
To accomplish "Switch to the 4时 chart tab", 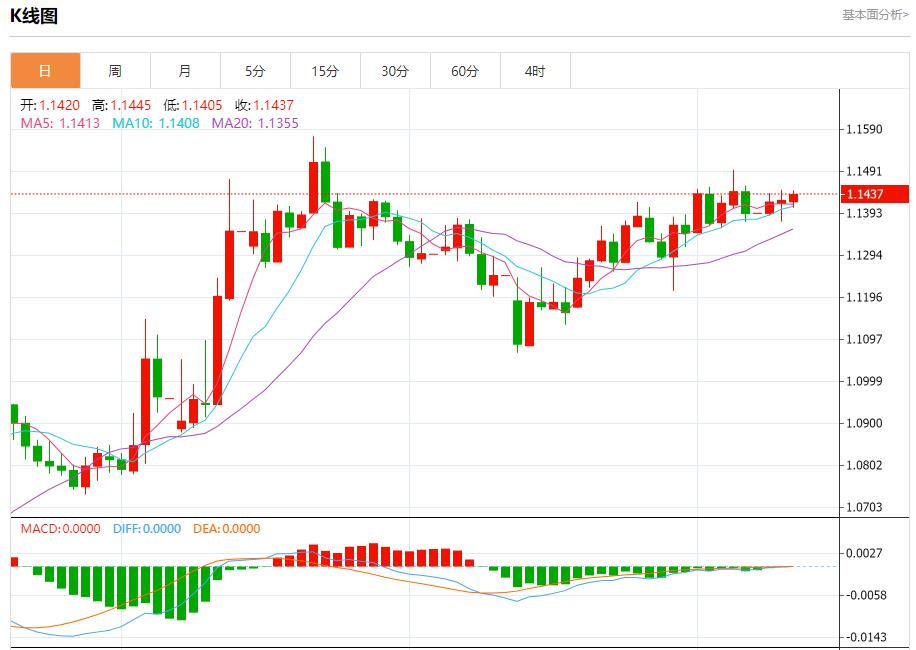I will (535, 71).
